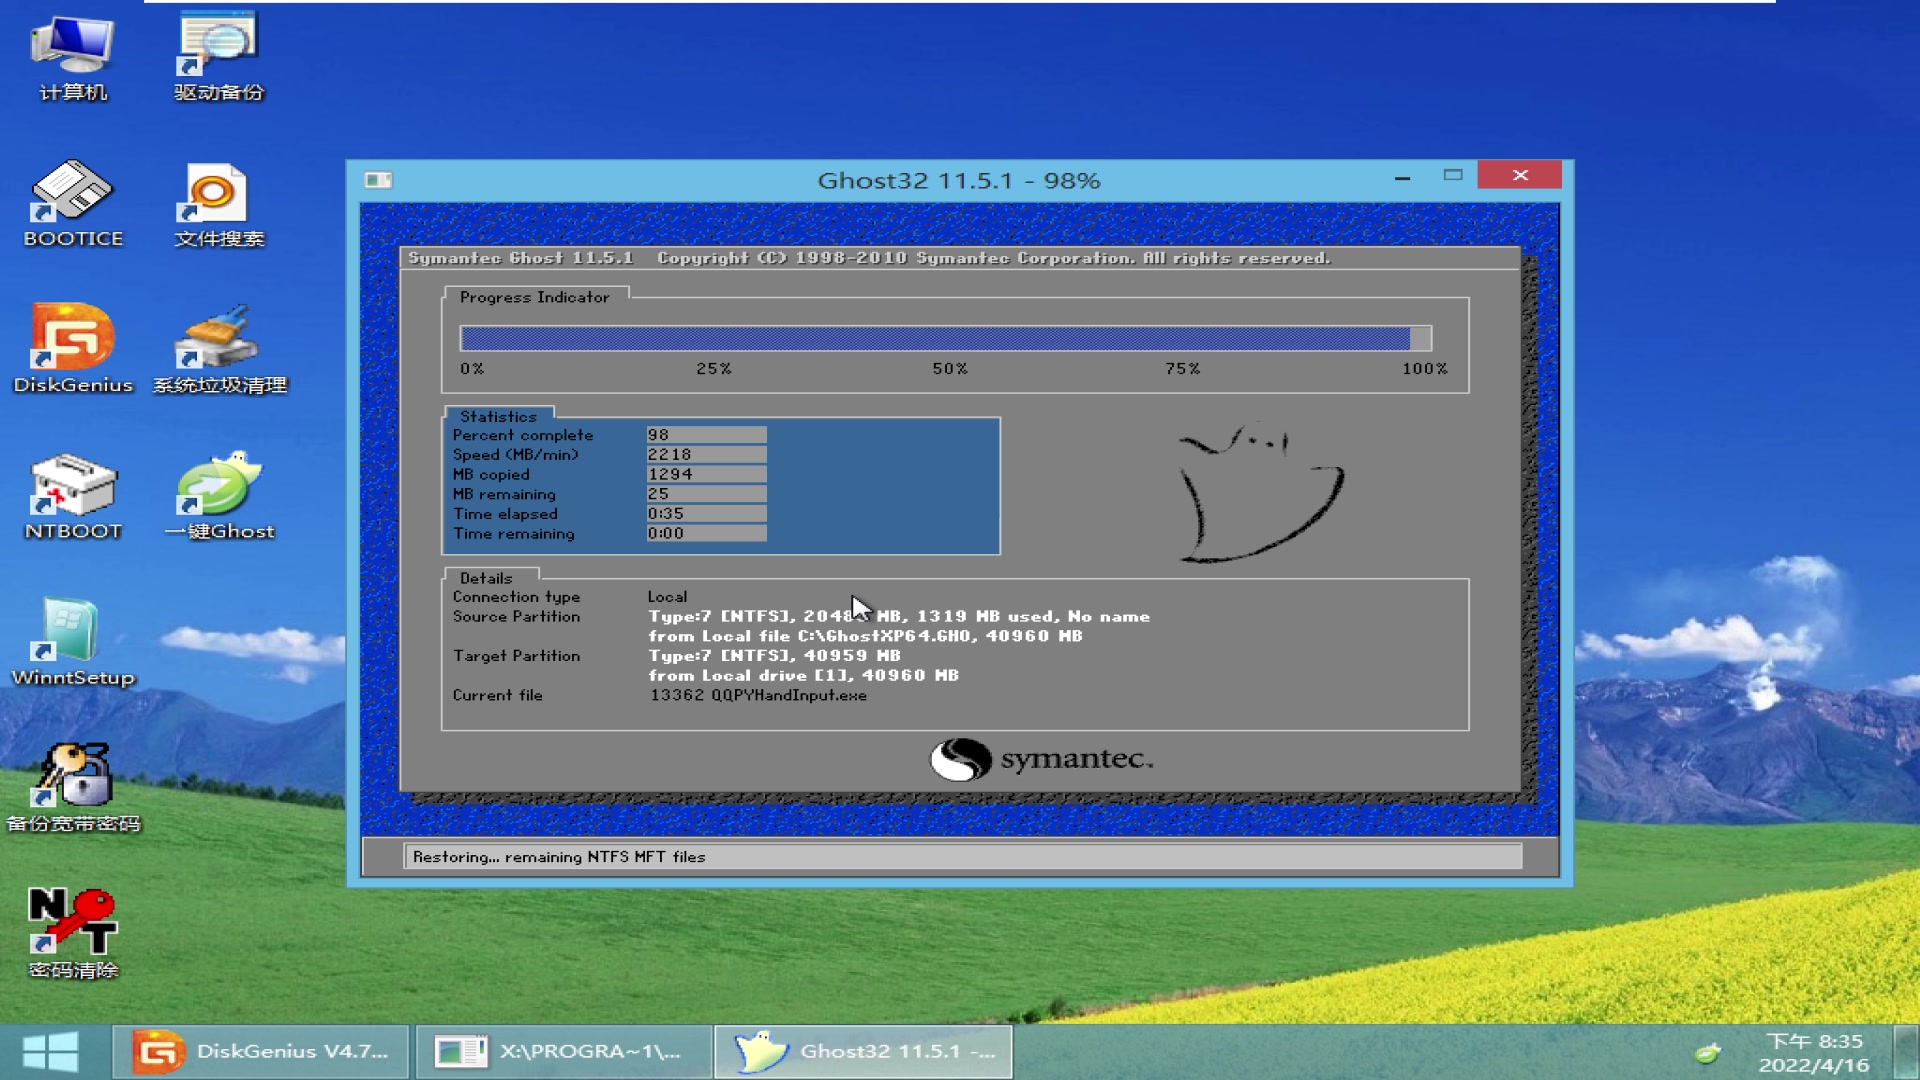
Task: Click the MB copied value 1294
Action: tap(706, 474)
